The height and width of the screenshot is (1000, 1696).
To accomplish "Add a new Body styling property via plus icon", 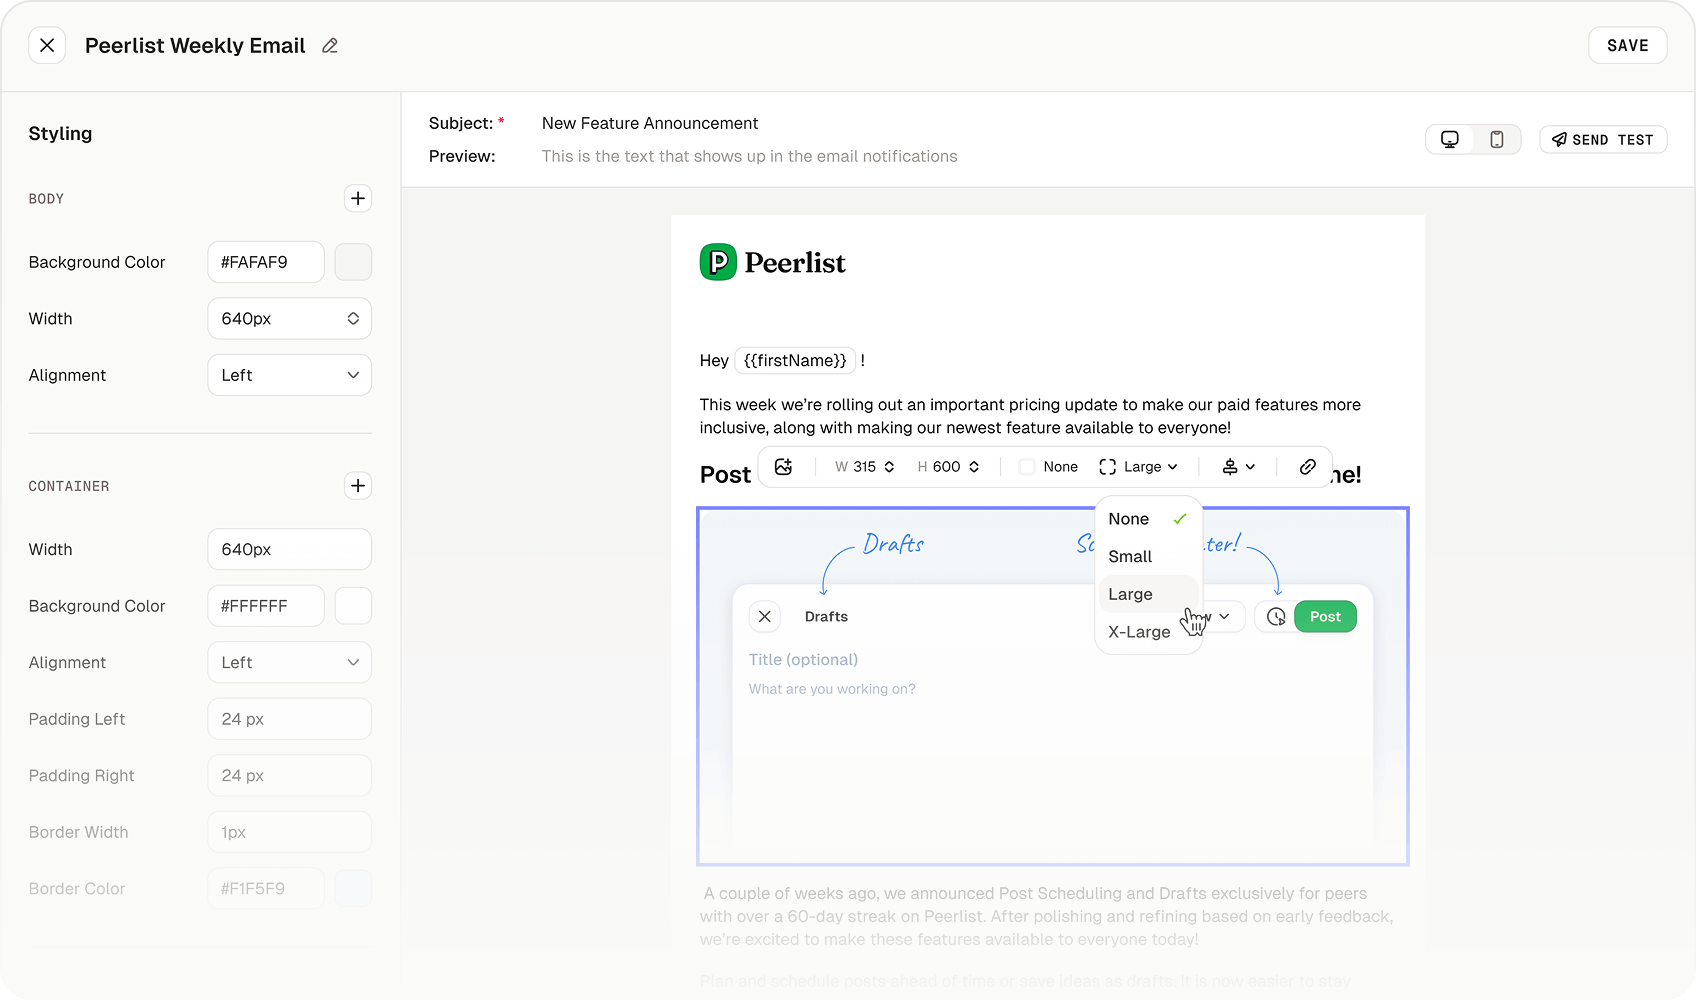I will (x=357, y=198).
